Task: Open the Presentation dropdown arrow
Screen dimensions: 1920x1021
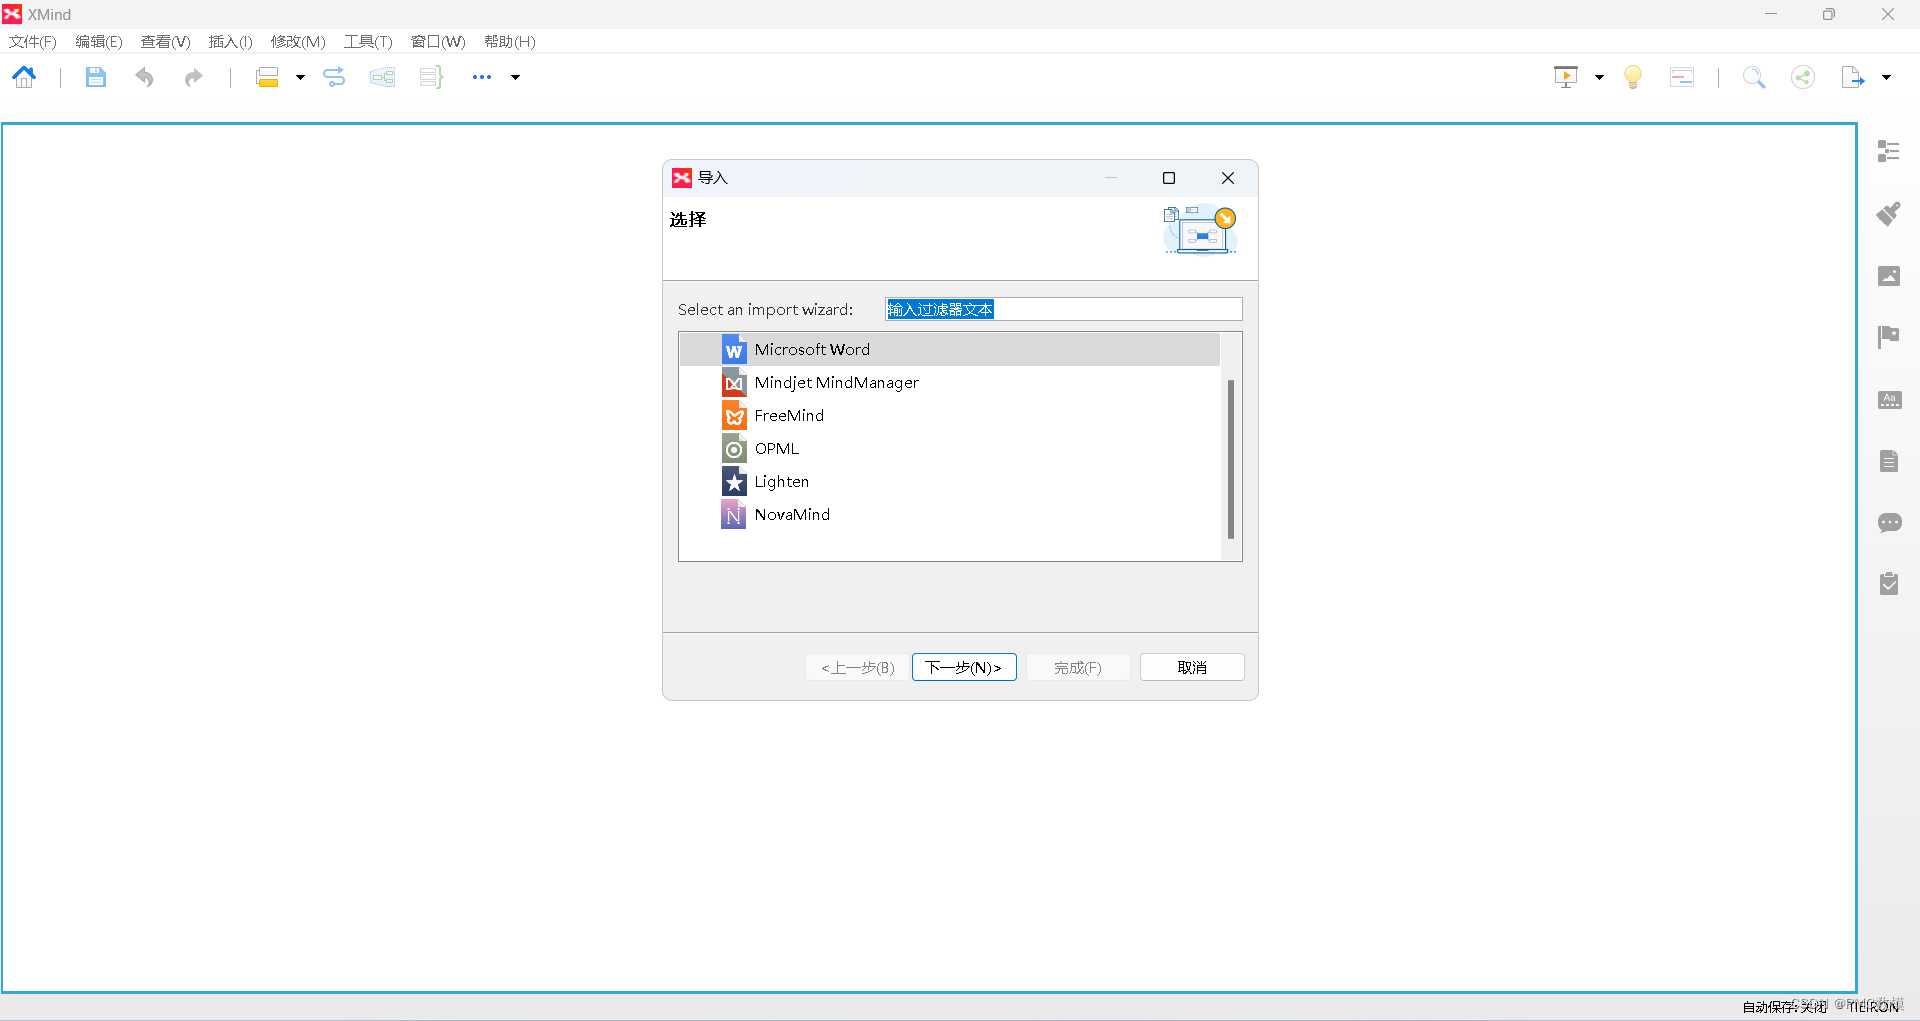Action: pyautogui.click(x=1600, y=77)
